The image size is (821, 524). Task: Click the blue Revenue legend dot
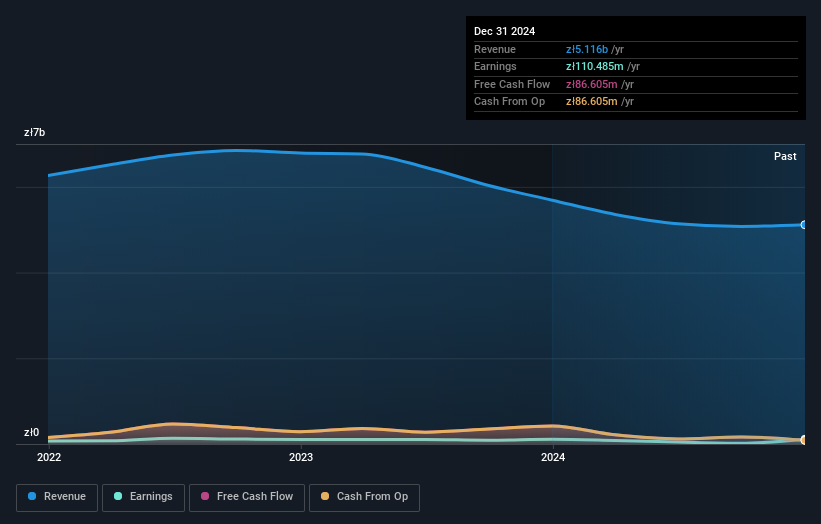click(32, 496)
